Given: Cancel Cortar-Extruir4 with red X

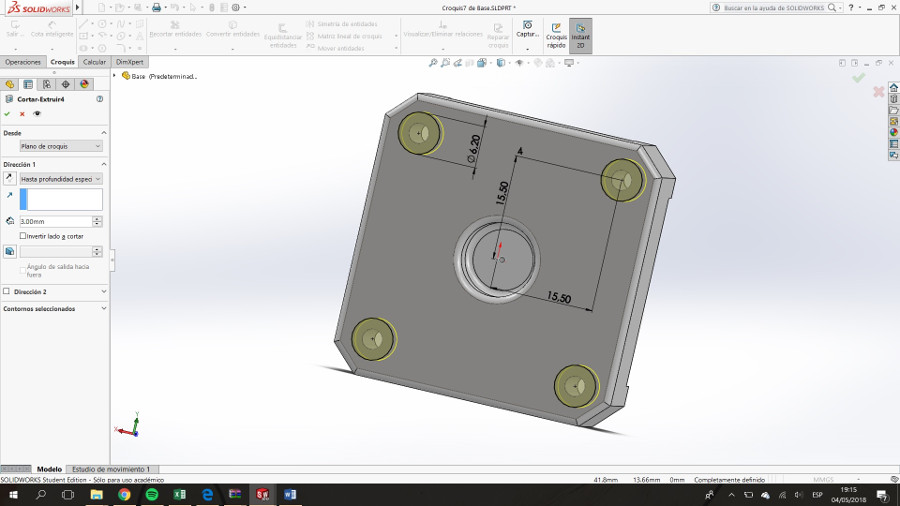Looking at the screenshot, I should pos(22,114).
